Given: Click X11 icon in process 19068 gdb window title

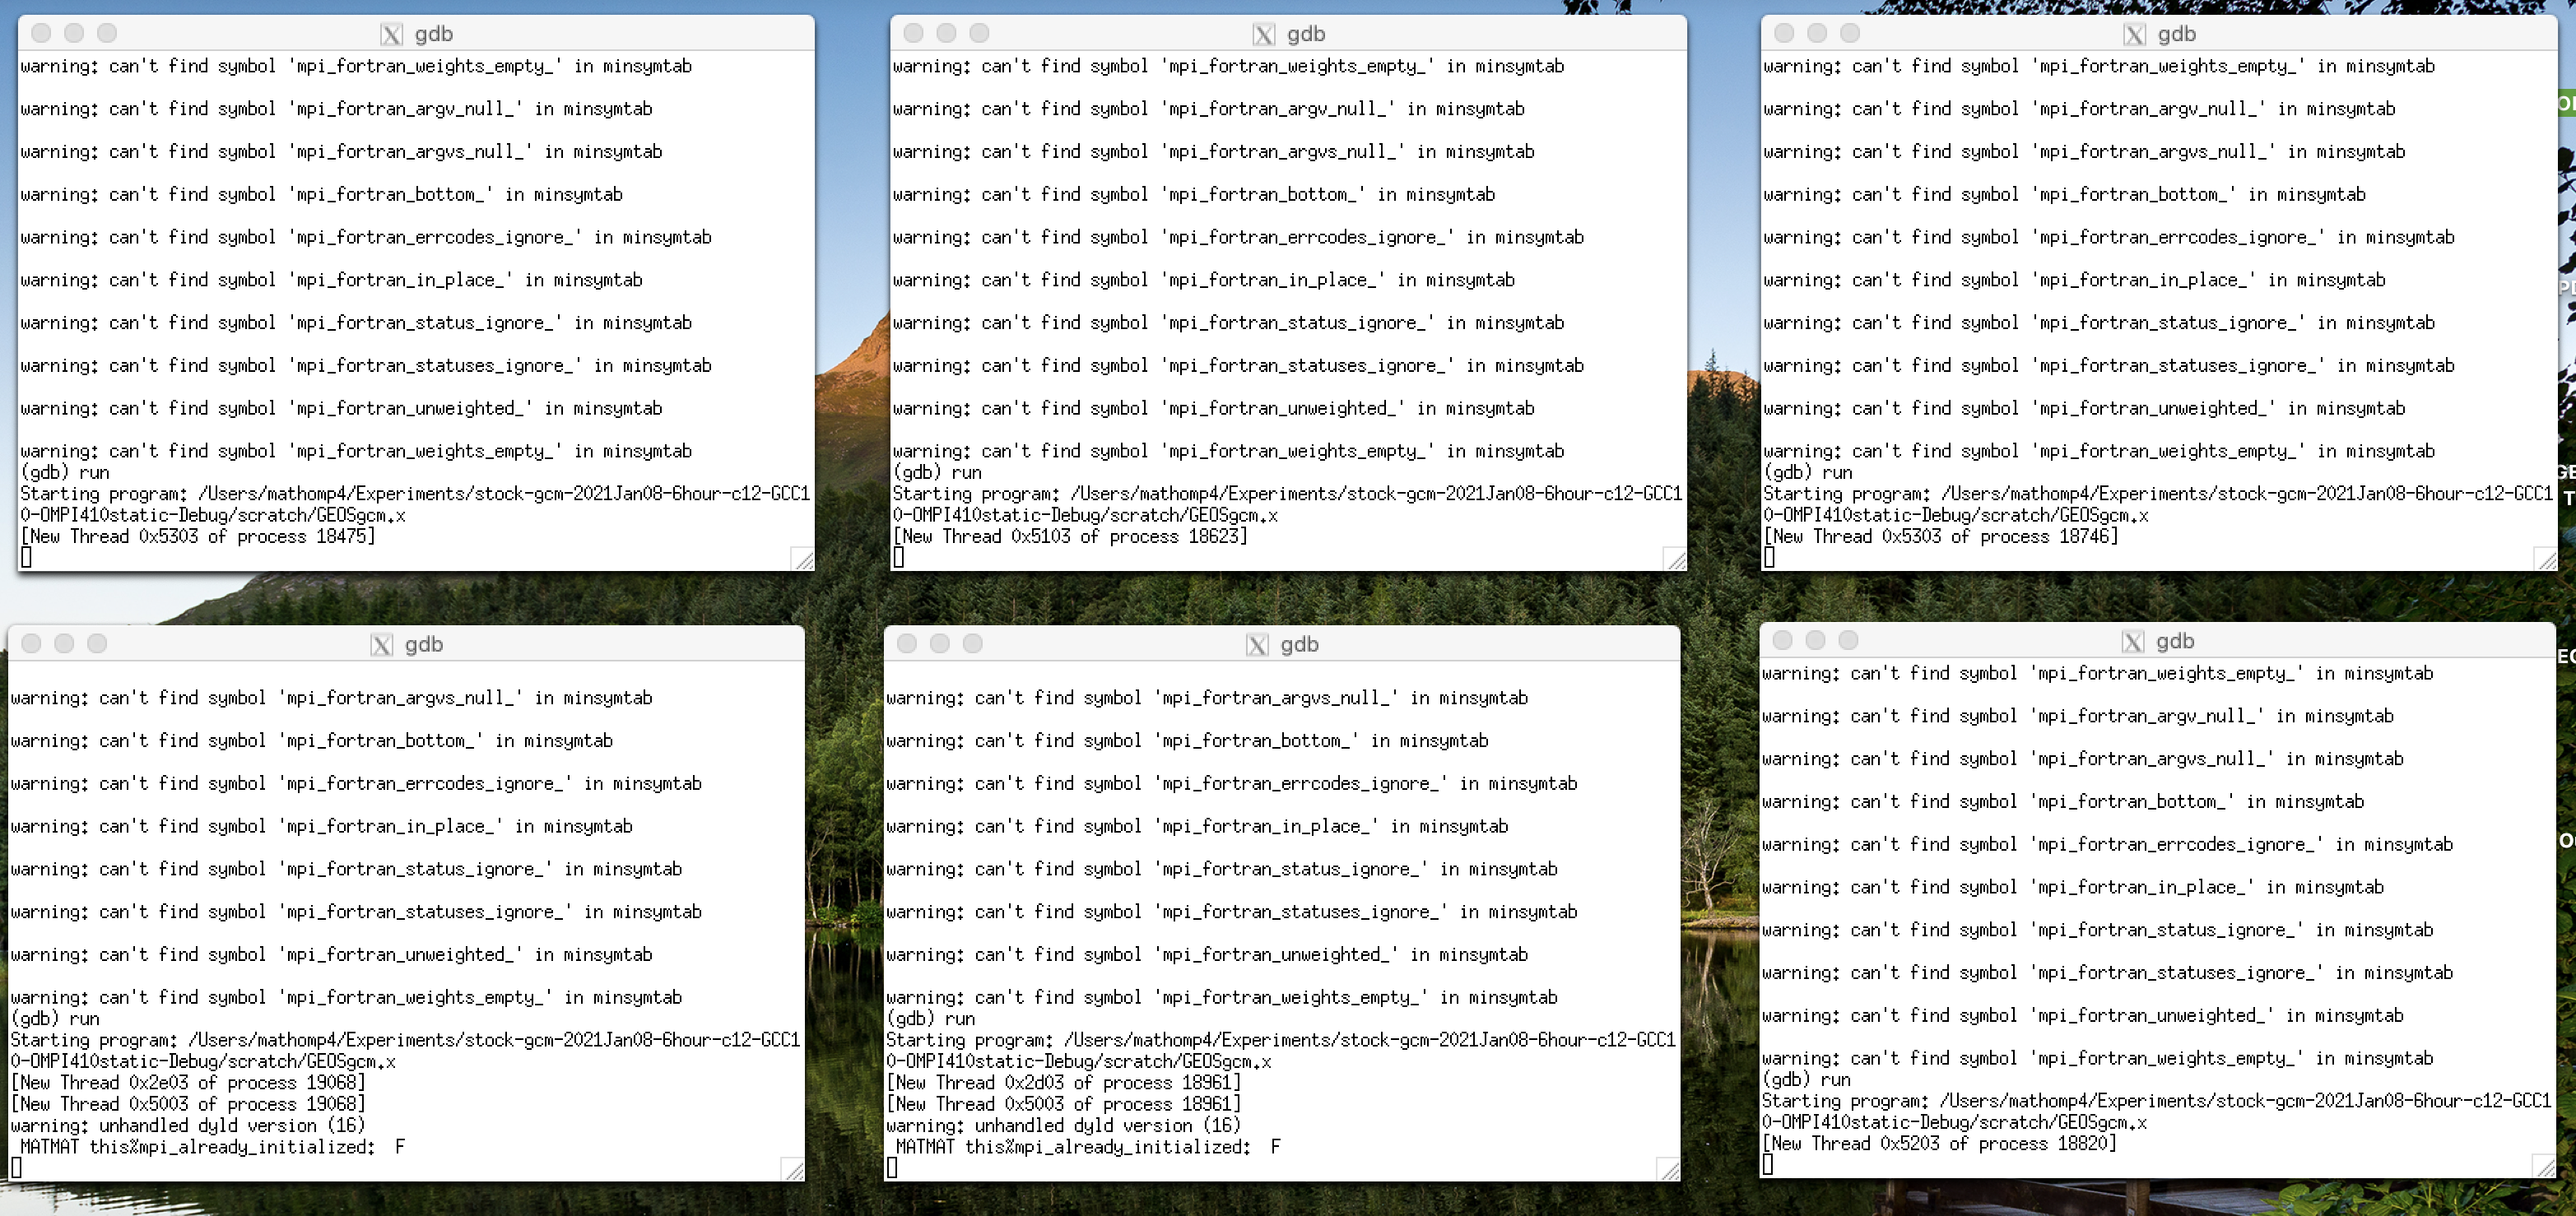Looking at the screenshot, I should click(x=381, y=645).
